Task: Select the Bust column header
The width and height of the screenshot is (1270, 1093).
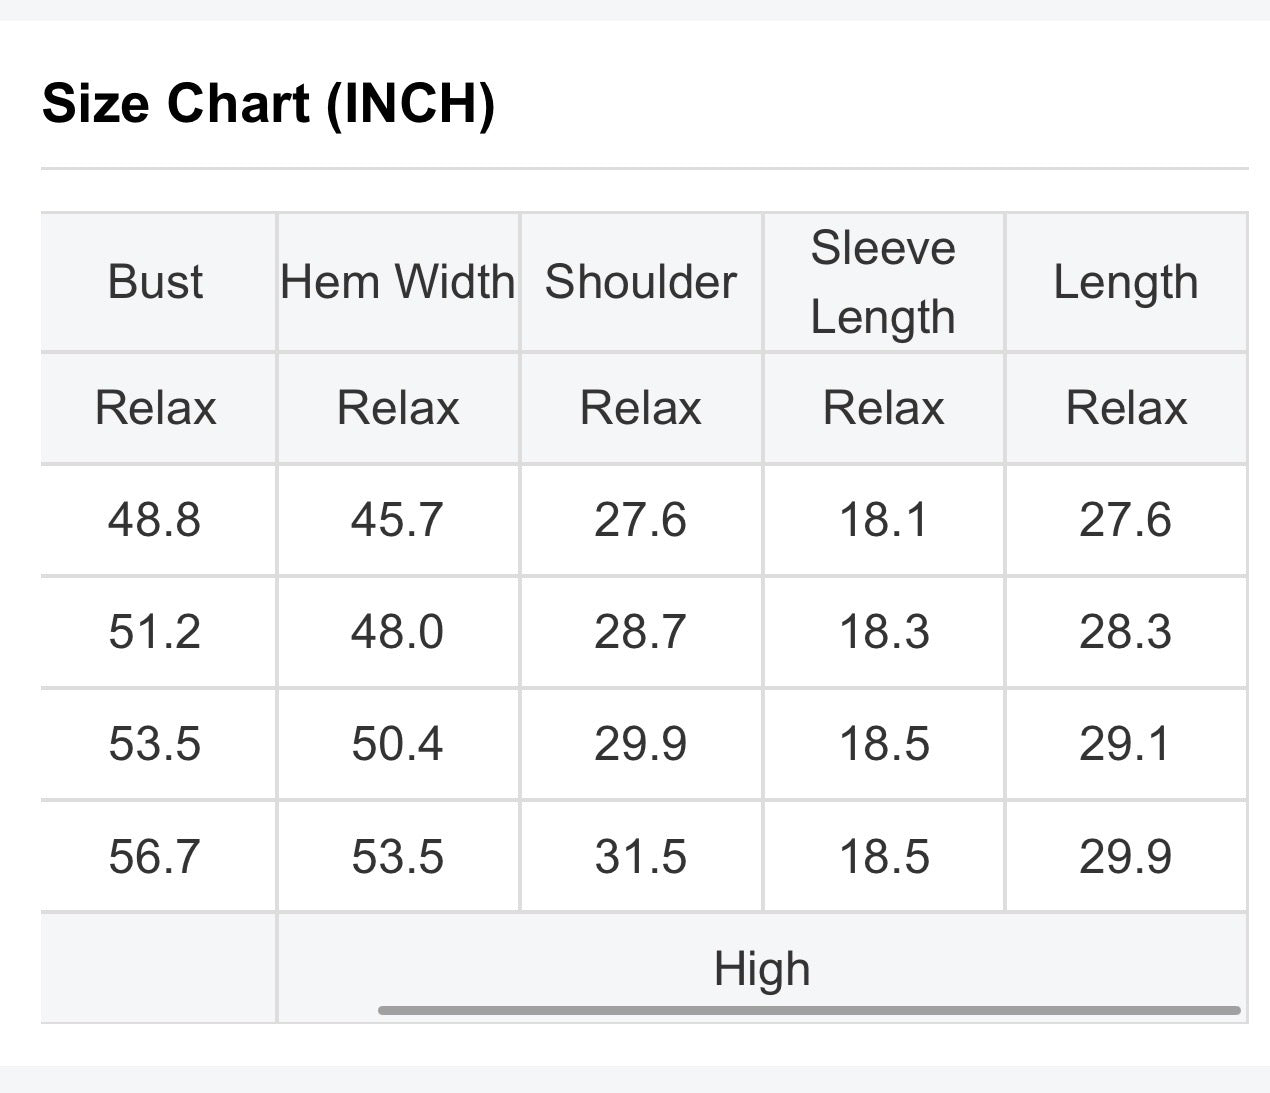Action: click(155, 282)
